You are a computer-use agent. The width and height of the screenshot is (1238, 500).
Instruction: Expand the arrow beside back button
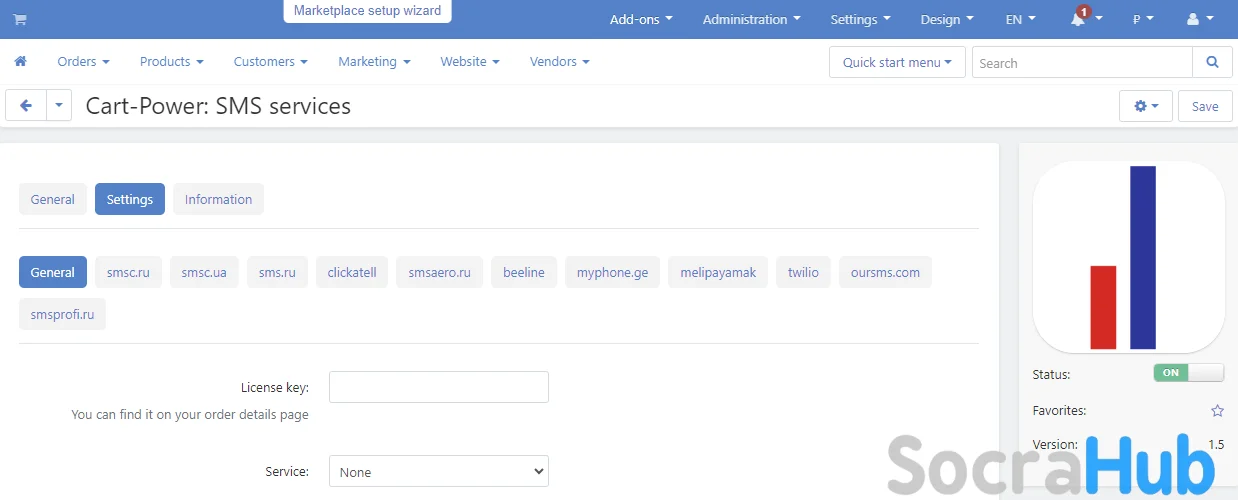click(59, 106)
